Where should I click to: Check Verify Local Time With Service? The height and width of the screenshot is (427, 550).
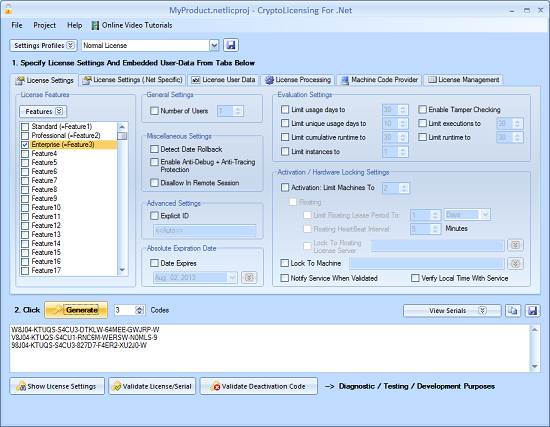415,278
